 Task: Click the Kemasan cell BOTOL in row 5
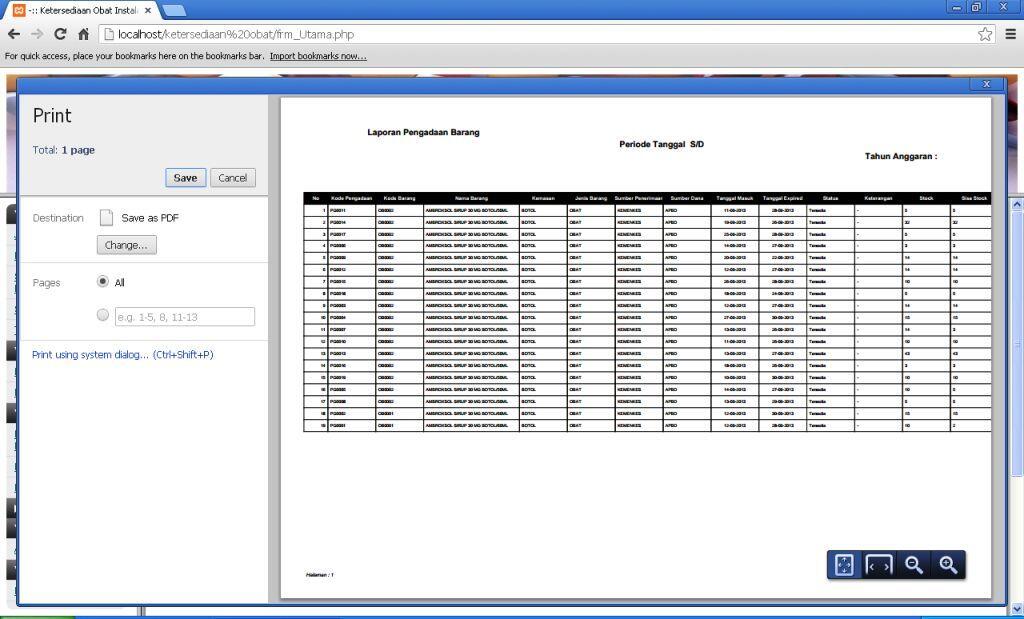[543, 258]
